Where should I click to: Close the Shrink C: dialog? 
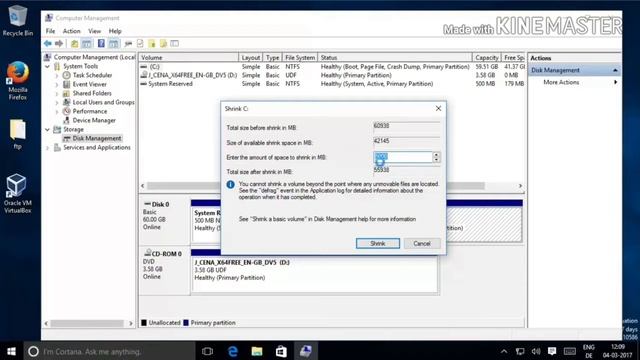[438, 108]
